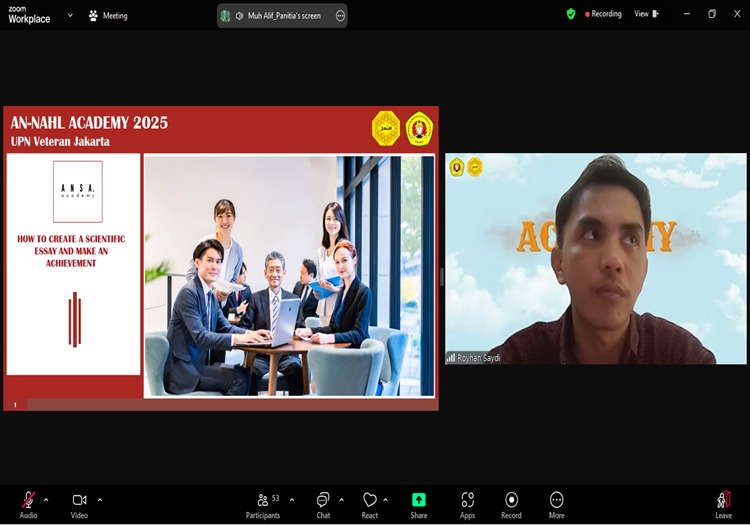Click the green Share screen button

(418, 501)
